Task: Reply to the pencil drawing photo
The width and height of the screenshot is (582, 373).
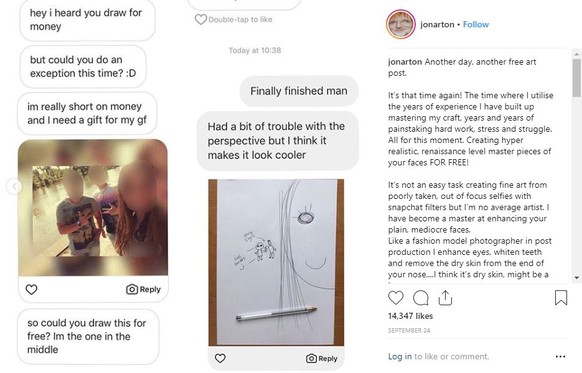Action: click(x=322, y=358)
